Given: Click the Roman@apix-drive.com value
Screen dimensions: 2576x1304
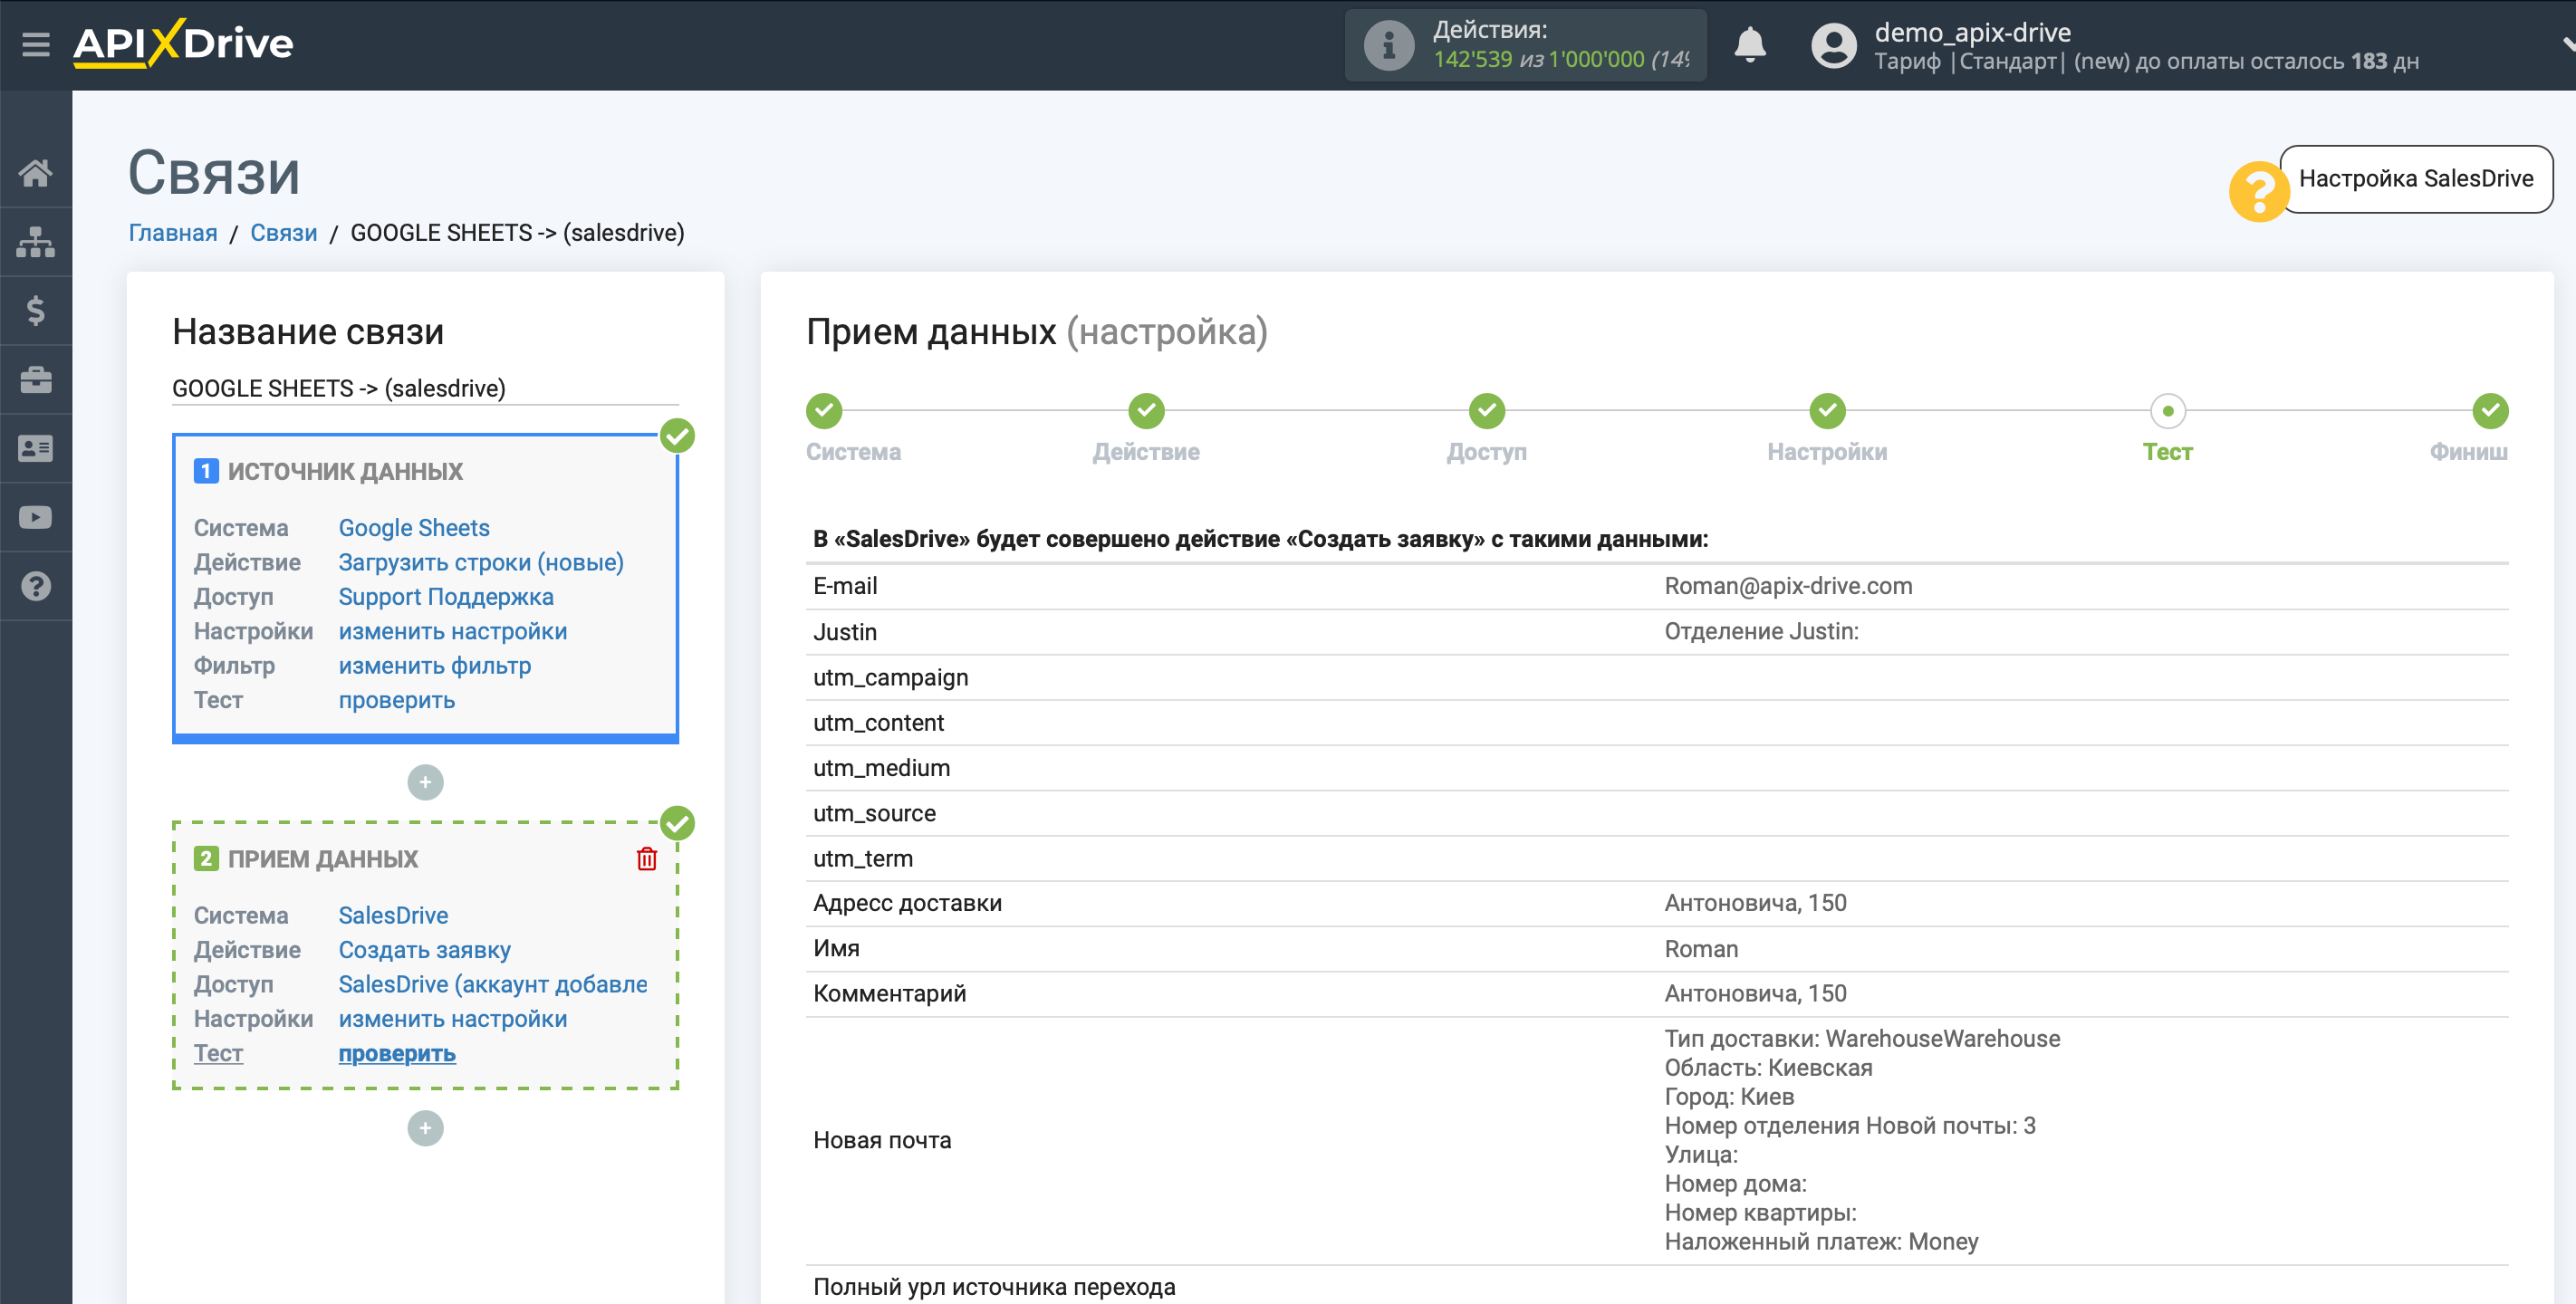Looking at the screenshot, I should [1788, 586].
